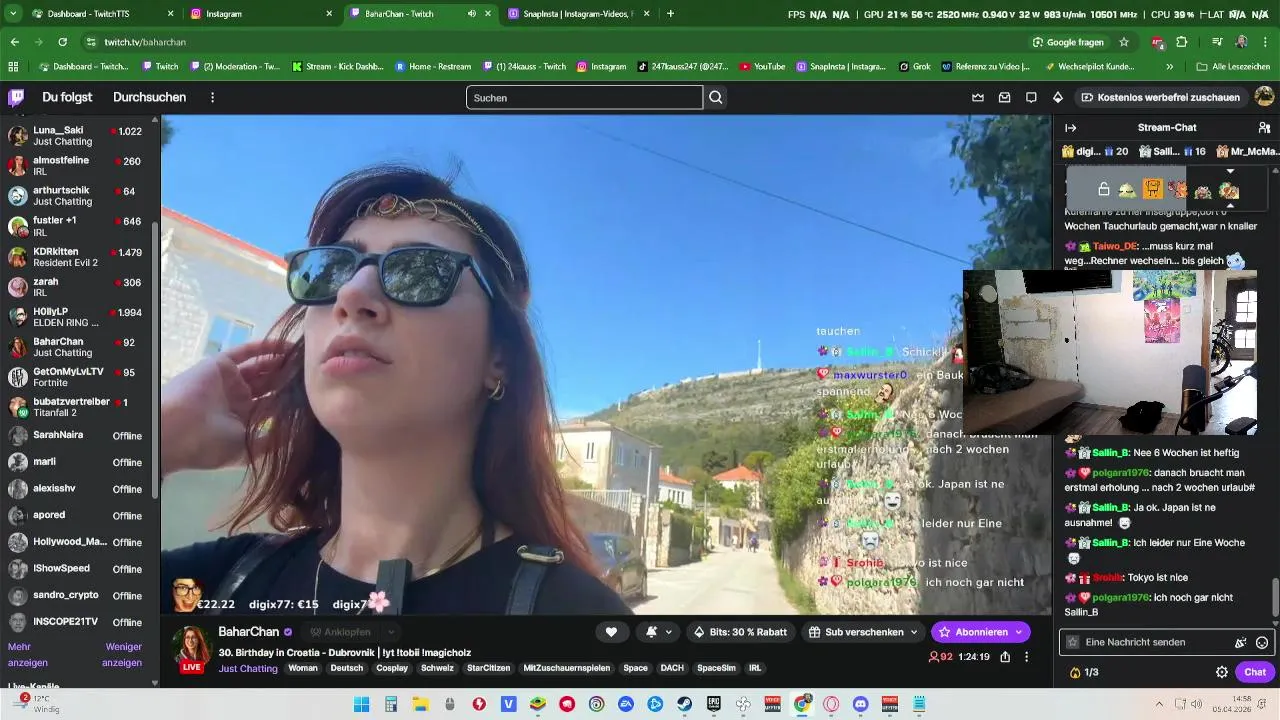The image size is (1280, 720).
Task: Open the Grok bookmark
Action: 914,66
